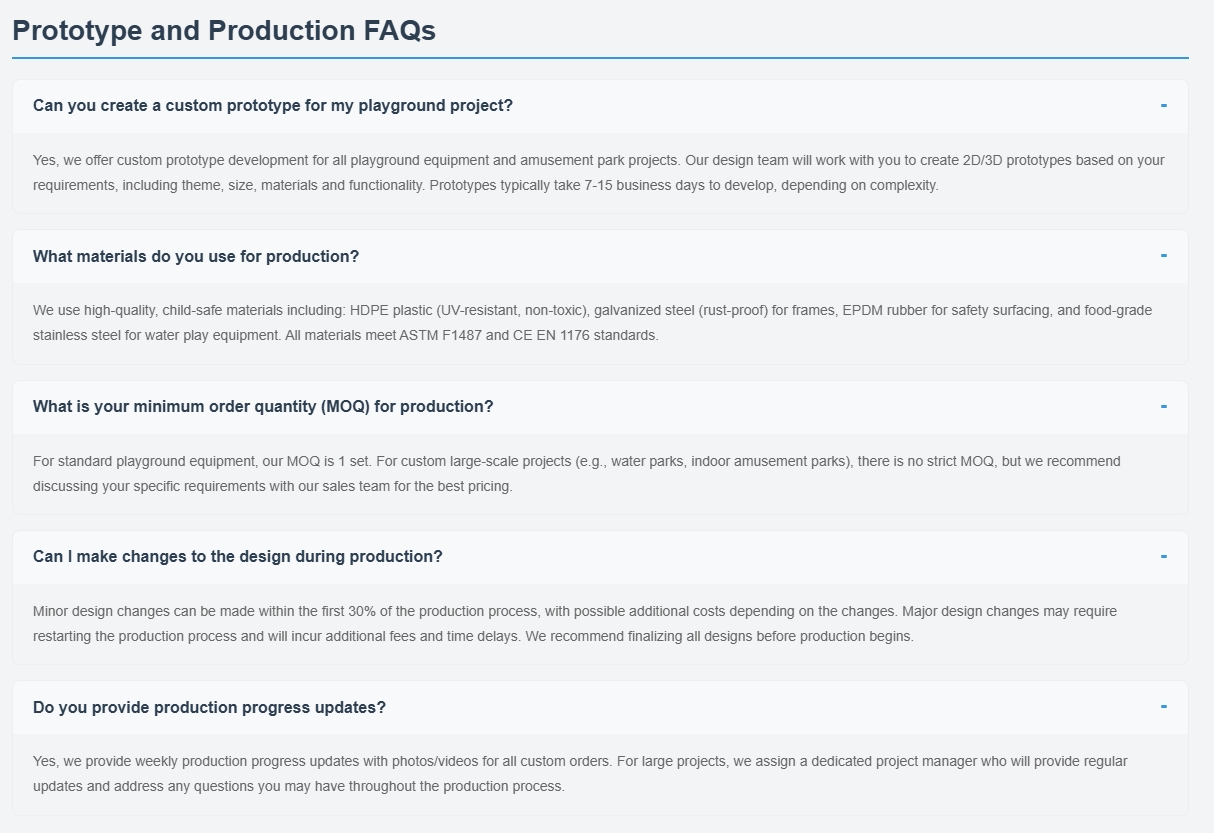Collapse the minimum order quantity section
Viewport: 1214px width, 833px height.
pos(1163,406)
